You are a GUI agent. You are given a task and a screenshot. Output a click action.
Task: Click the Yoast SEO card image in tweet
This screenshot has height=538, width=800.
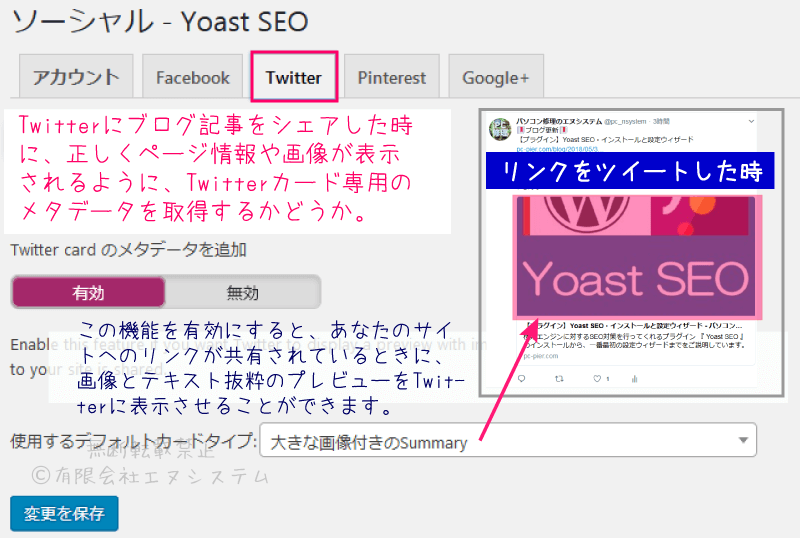coord(637,257)
